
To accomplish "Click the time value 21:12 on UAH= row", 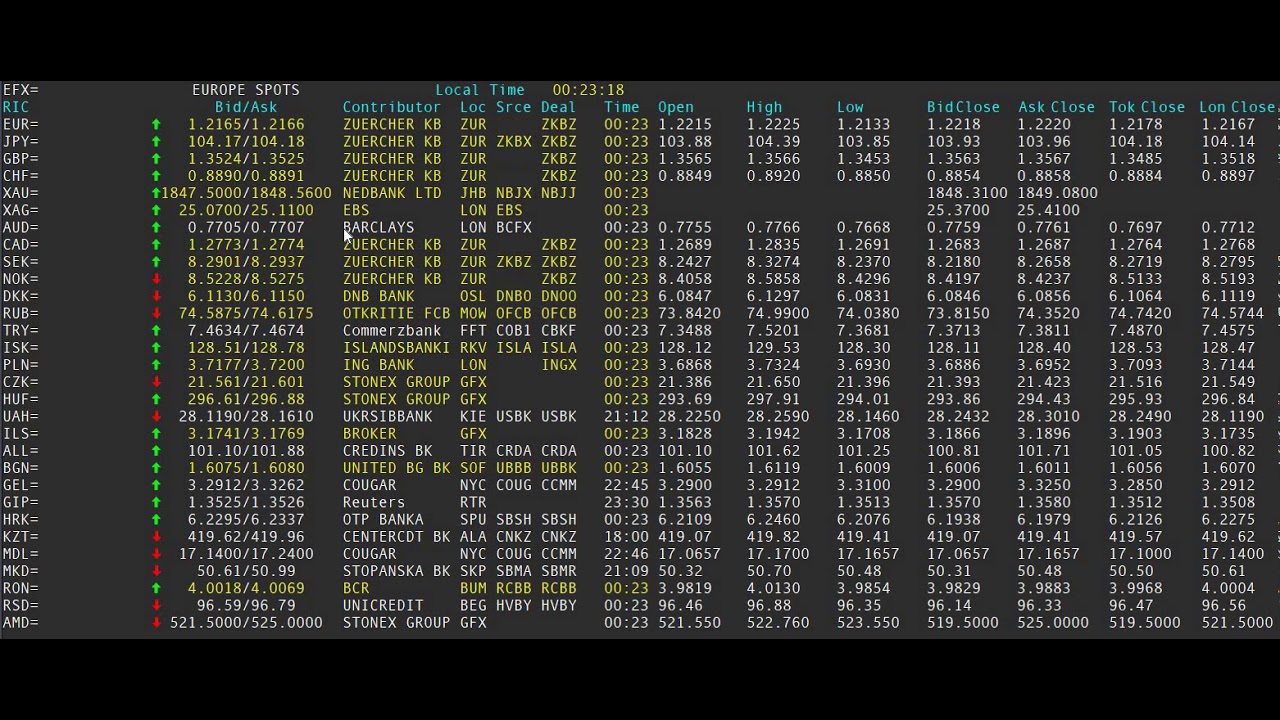I will tap(626, 416).
